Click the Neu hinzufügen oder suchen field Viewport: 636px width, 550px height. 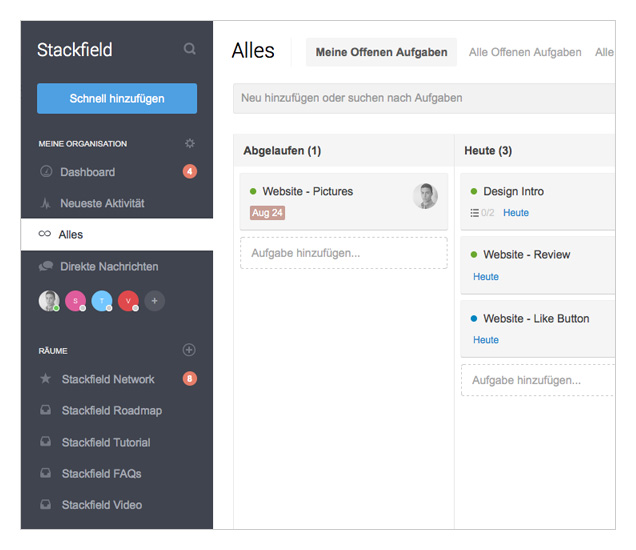(x=424, y=98)
